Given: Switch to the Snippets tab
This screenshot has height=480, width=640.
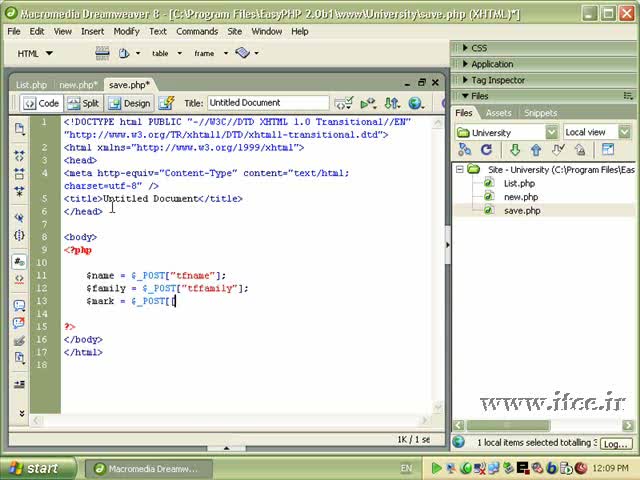Looking at the screenshot, I should click(540, 113).
